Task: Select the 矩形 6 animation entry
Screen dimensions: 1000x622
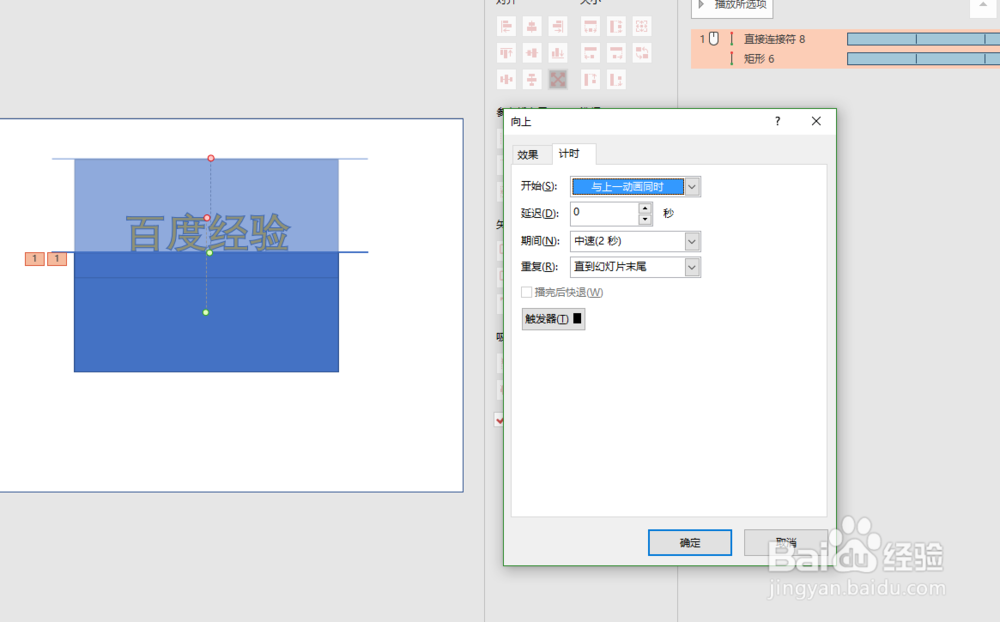Action: 759,59
